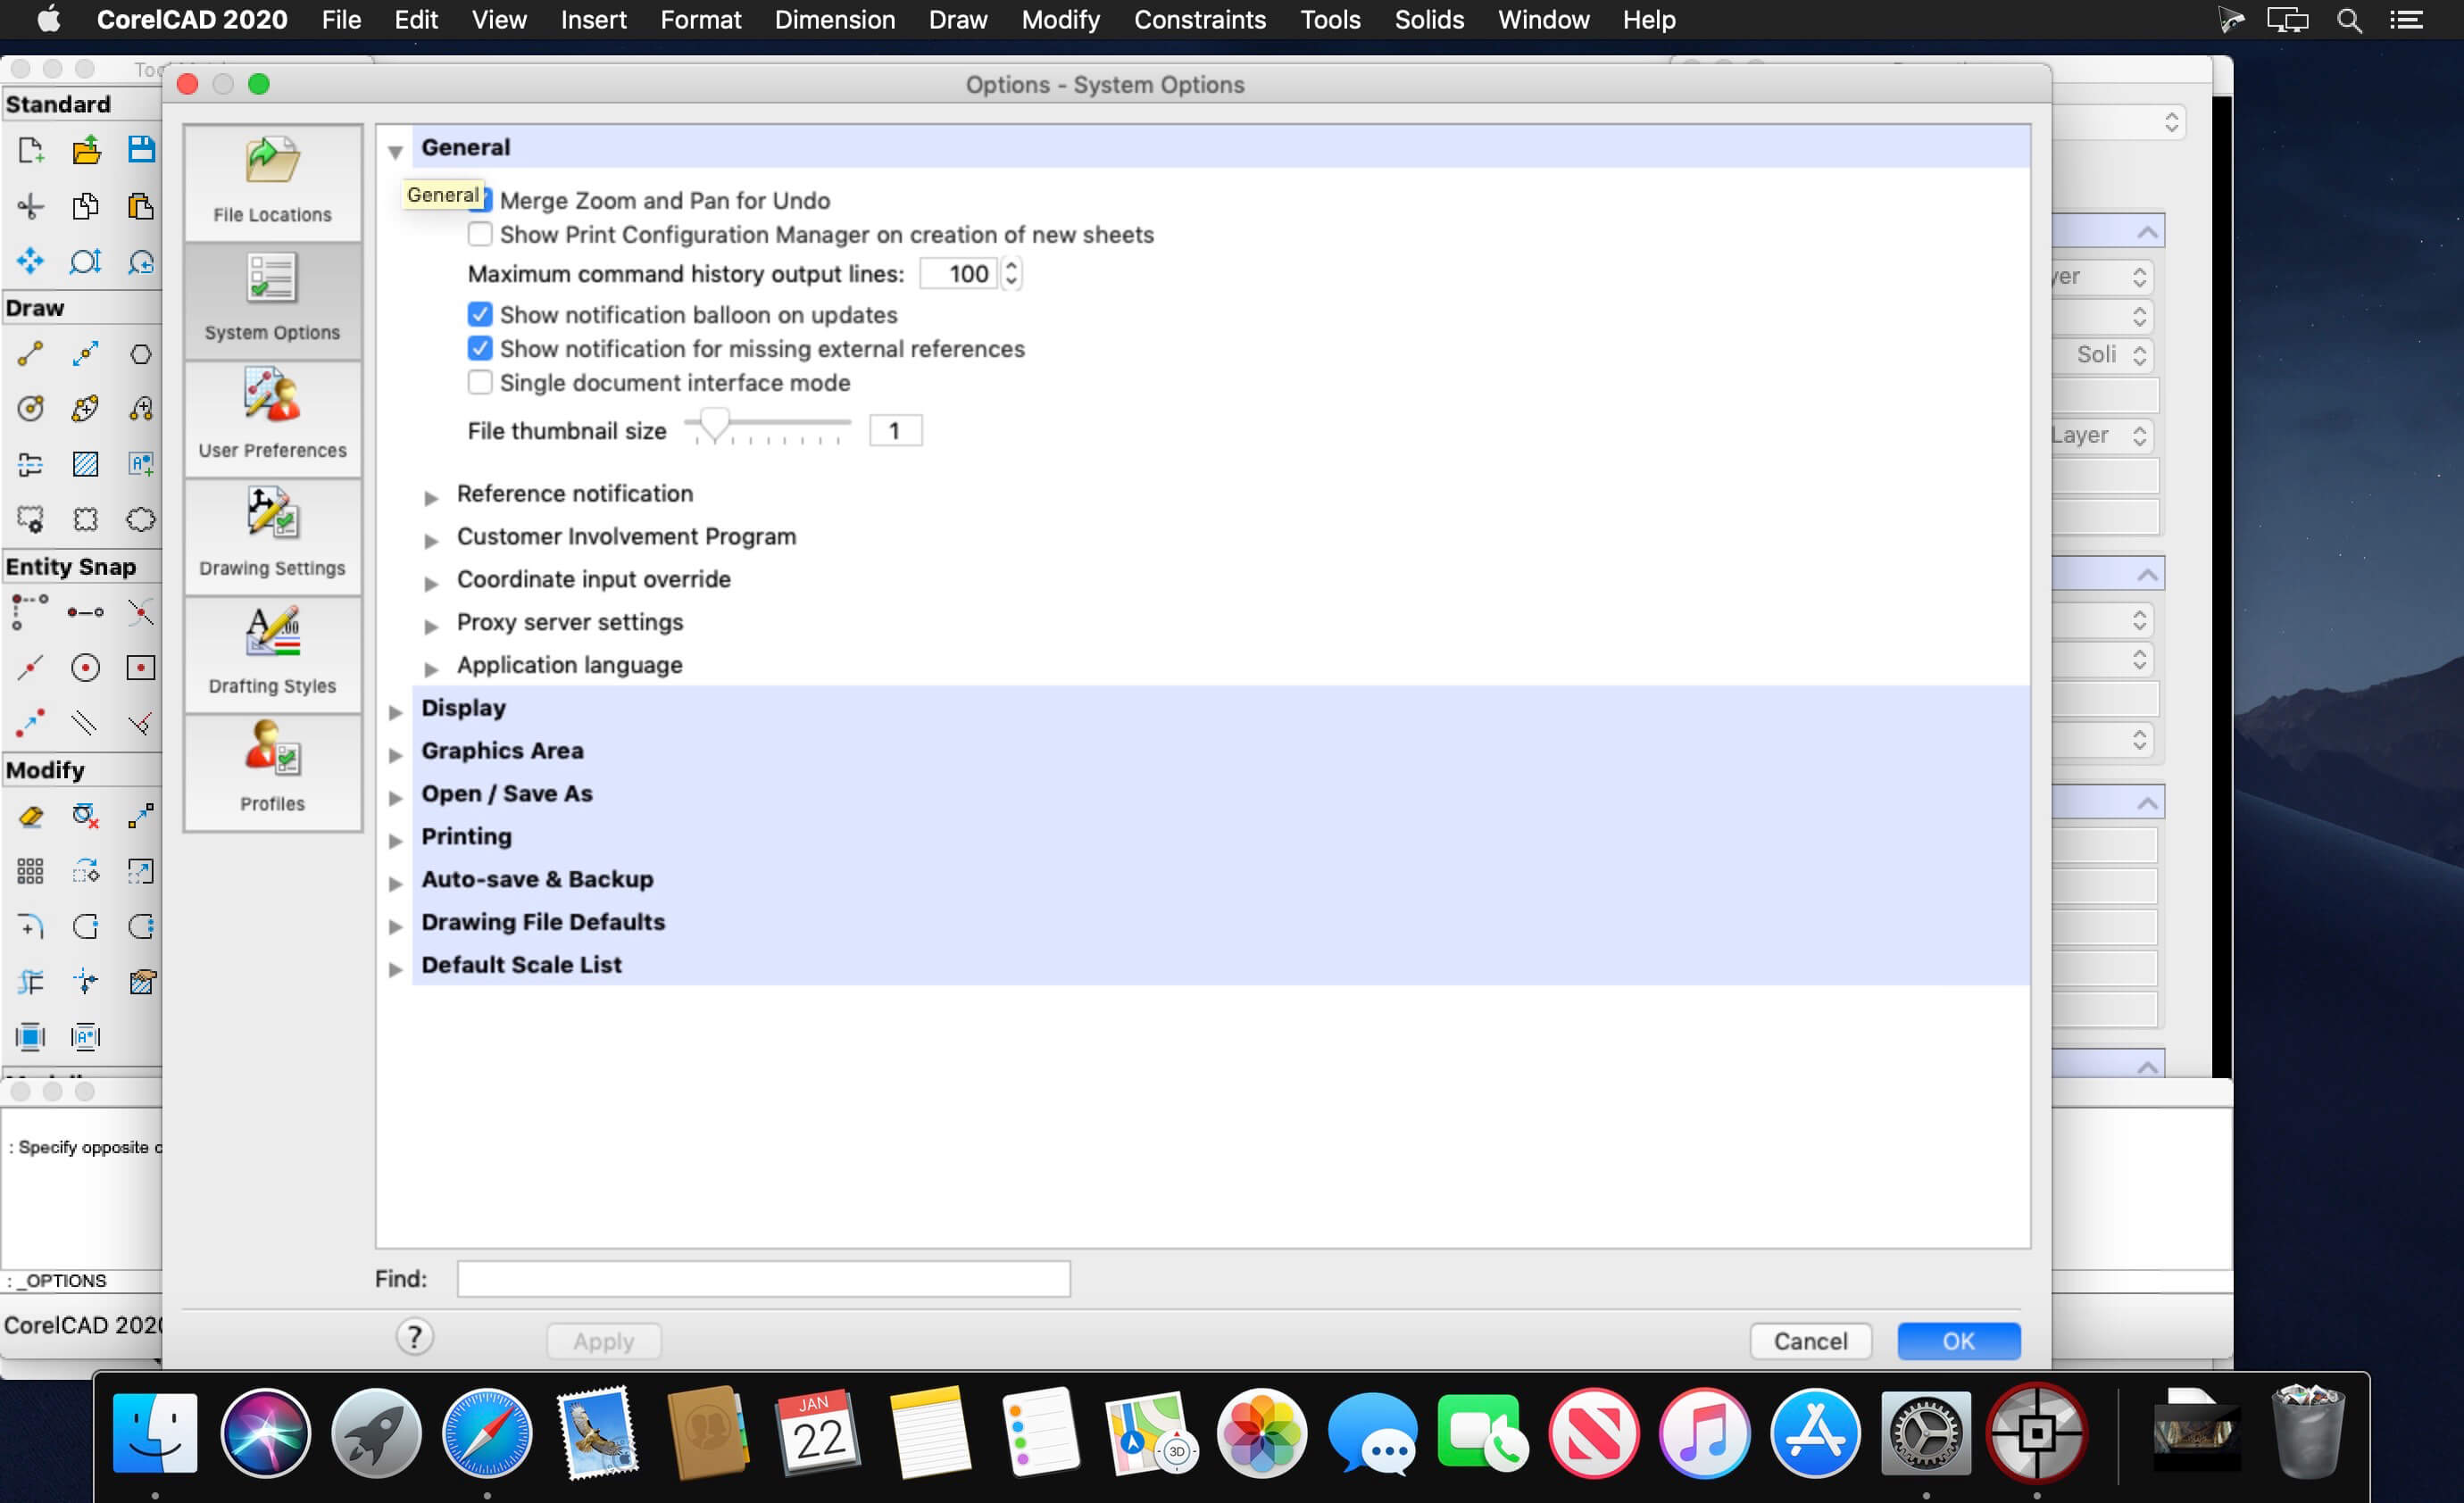The image size is (2464, 1503).
Task: Enable Single document interface mode
Action: tap(480, 382)
